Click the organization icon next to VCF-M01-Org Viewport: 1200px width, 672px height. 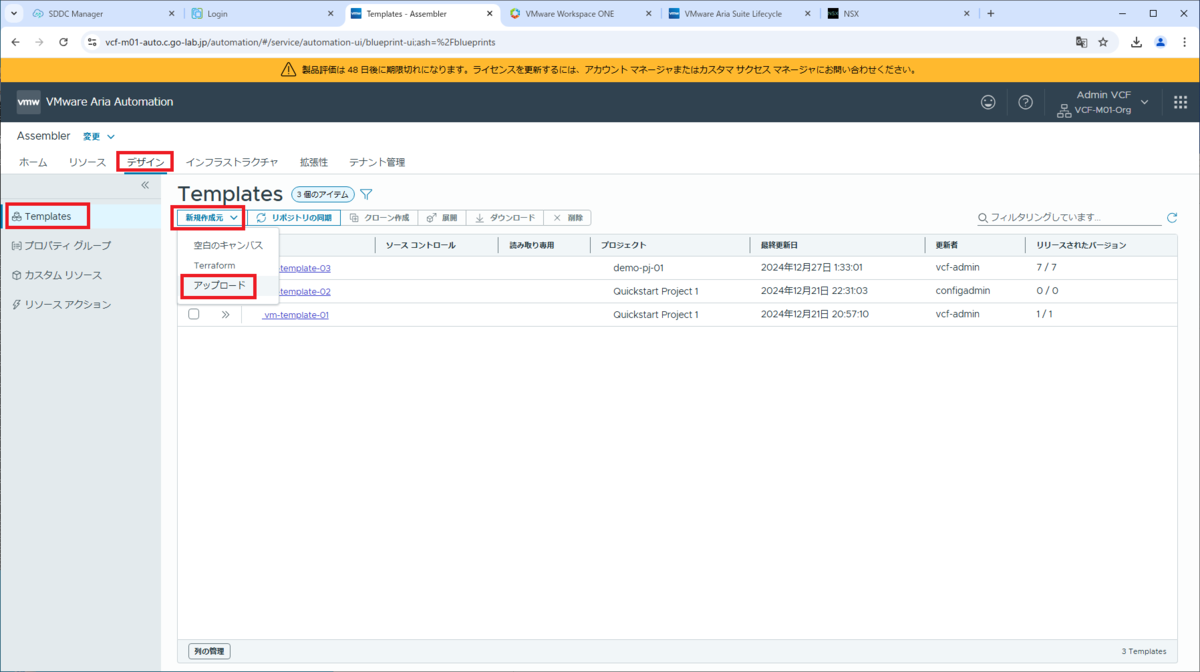1064,110
